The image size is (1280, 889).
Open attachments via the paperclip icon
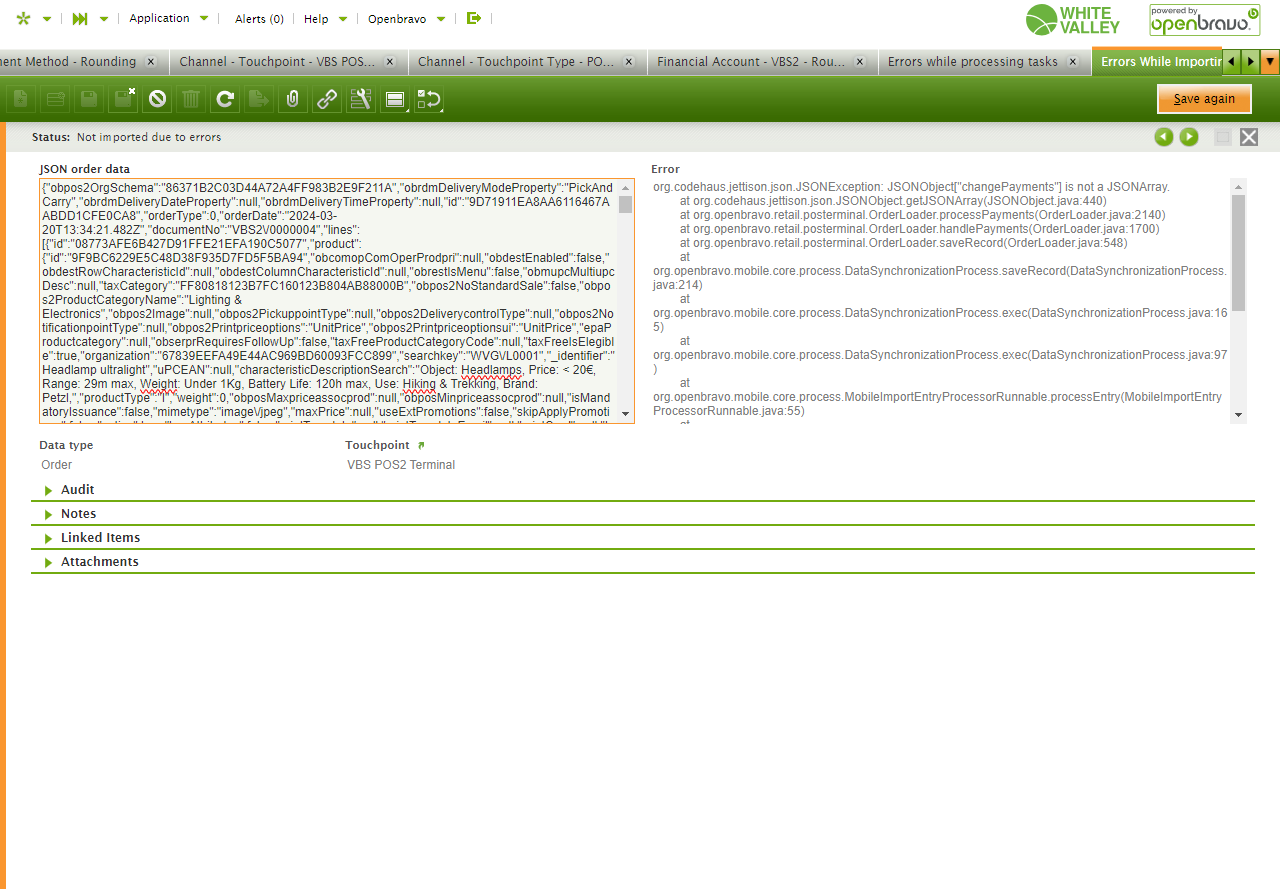click(292, 99)
